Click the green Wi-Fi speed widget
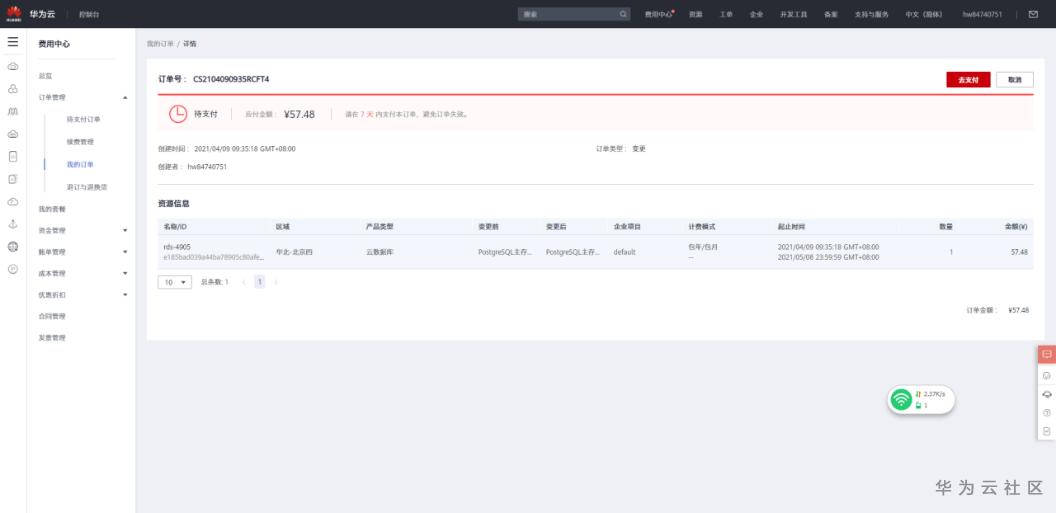The image size is (1056, 513). coord(921,399)
